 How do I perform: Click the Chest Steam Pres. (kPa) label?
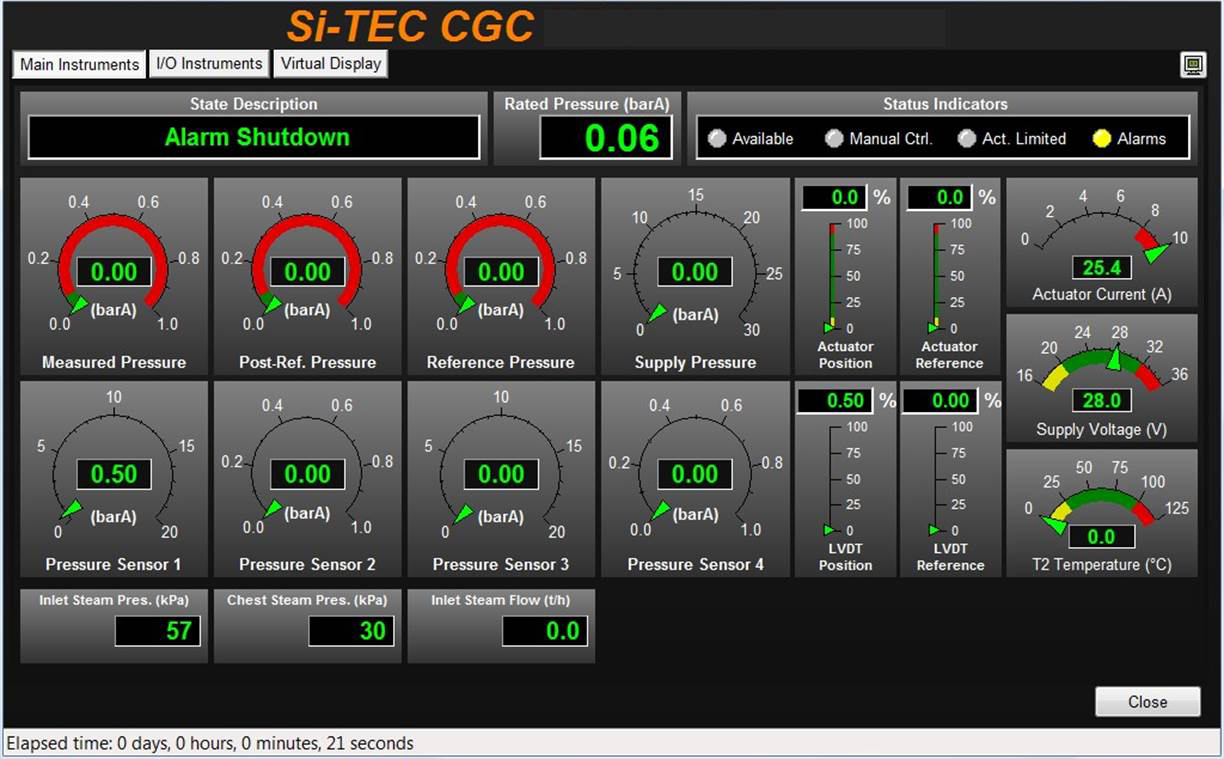tap(307, 600)
